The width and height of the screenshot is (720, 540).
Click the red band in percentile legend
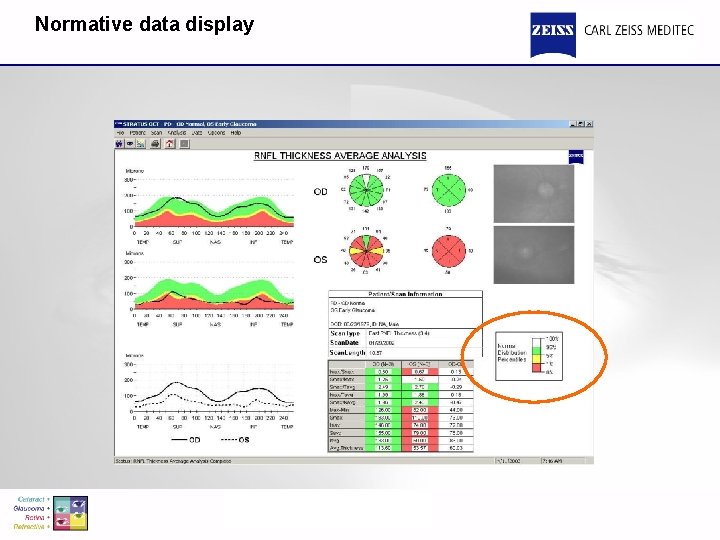[x=537, y=367]
